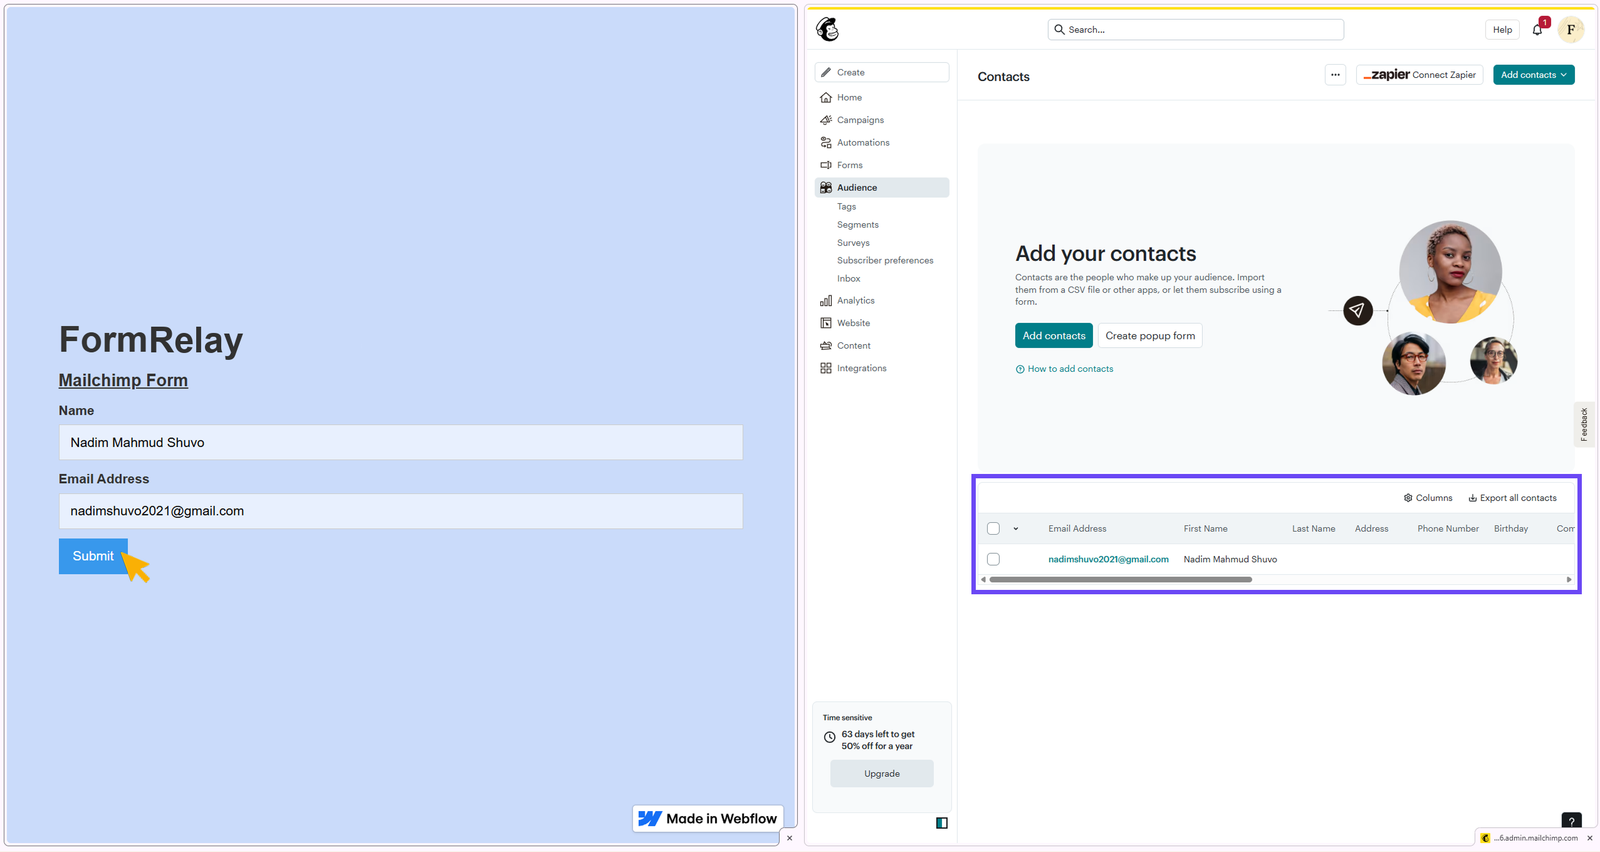Image resolution: width=1600 pixels, height=852 pixels.
Task: Click the Nadim Mahmud Shuvo first name cell
Action: pyautogui.click(x=1230, y=559)
